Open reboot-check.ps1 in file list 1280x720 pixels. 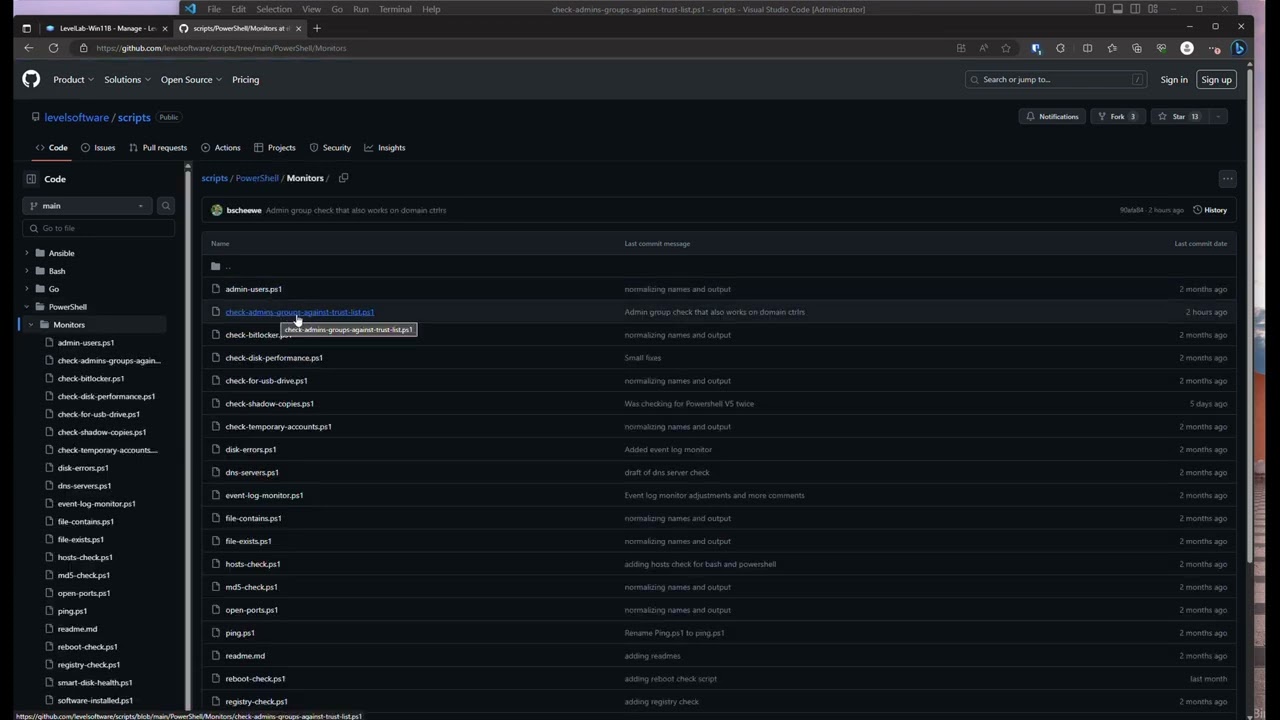click(255, 679)
